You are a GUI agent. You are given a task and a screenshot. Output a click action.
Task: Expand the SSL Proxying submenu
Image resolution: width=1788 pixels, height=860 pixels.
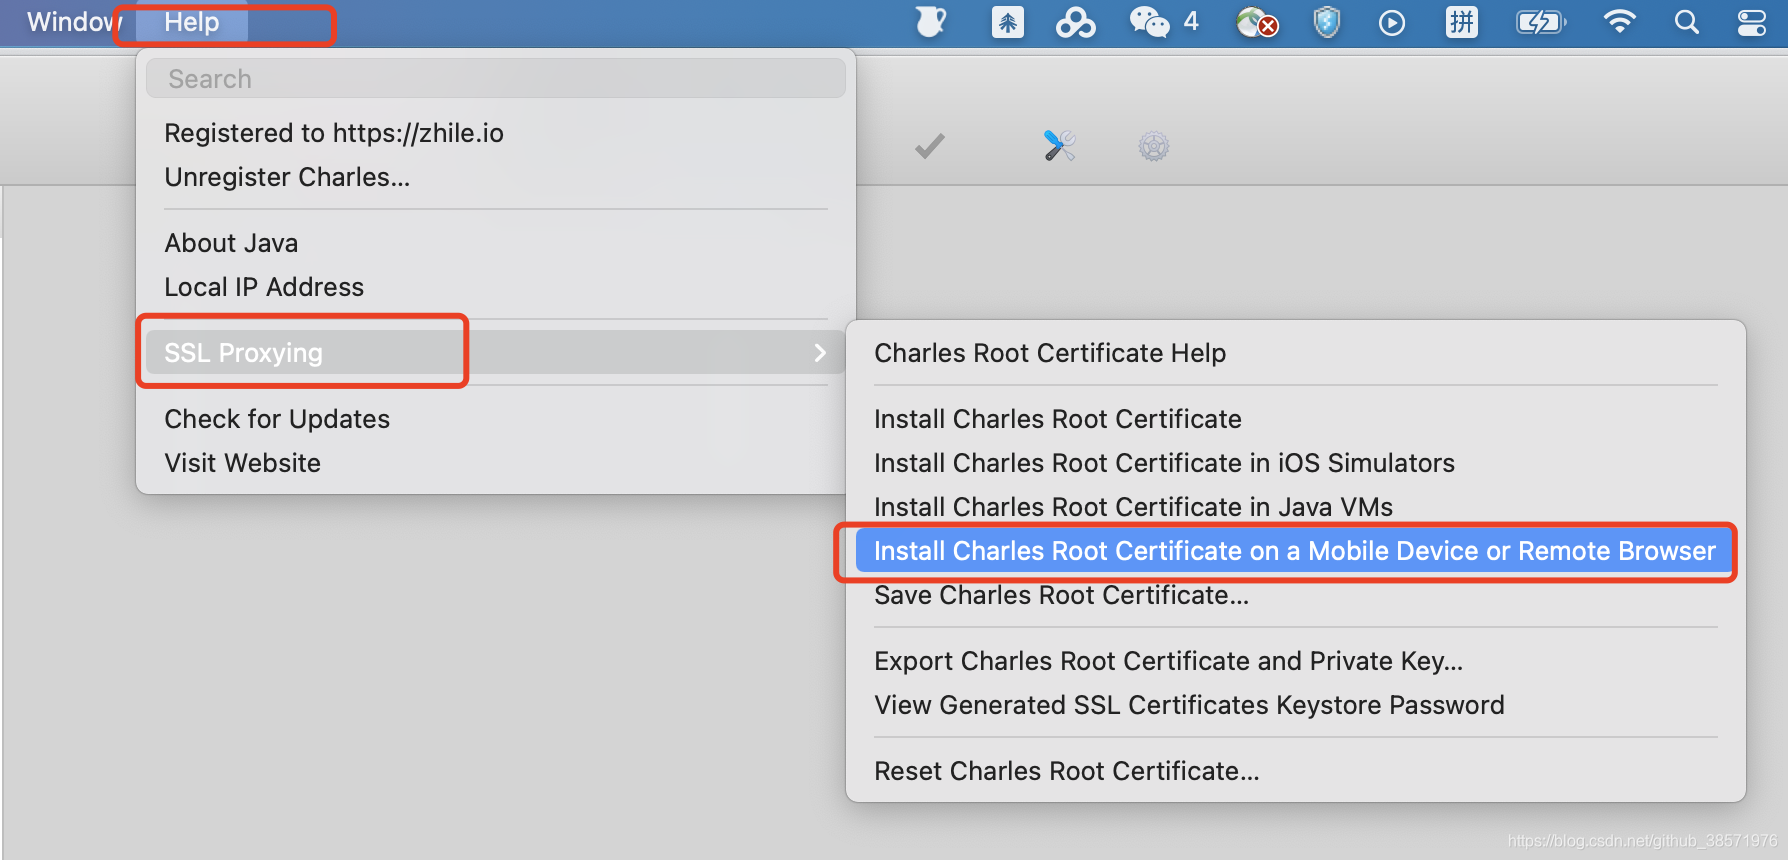(x=496, y=353)
